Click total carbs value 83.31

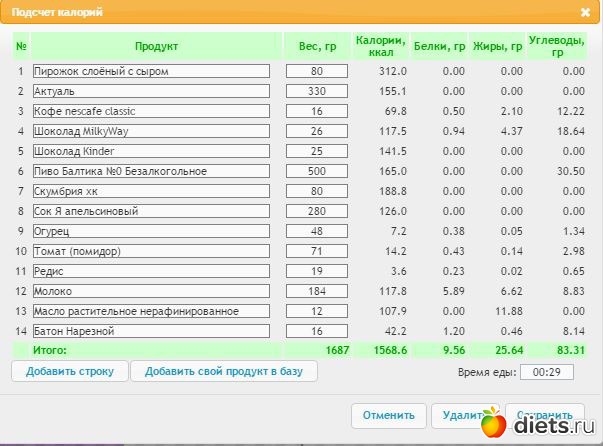[571, 350]
